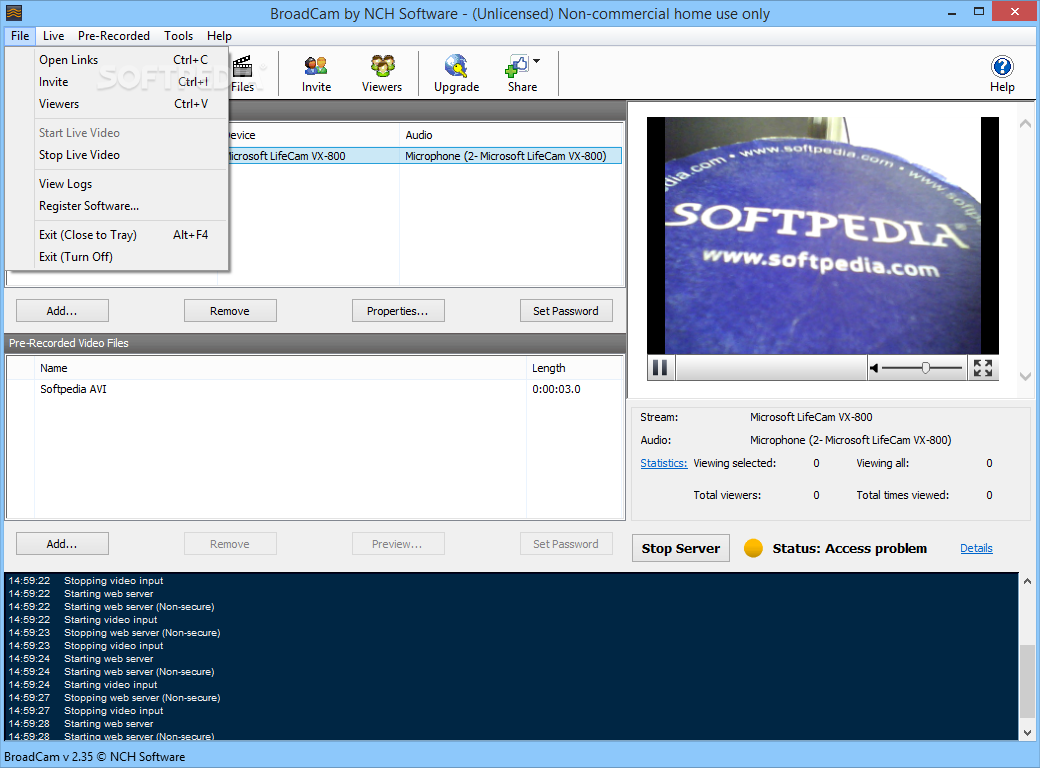
Task: Click the Stop Server button
Action: (x=681, y=548)
